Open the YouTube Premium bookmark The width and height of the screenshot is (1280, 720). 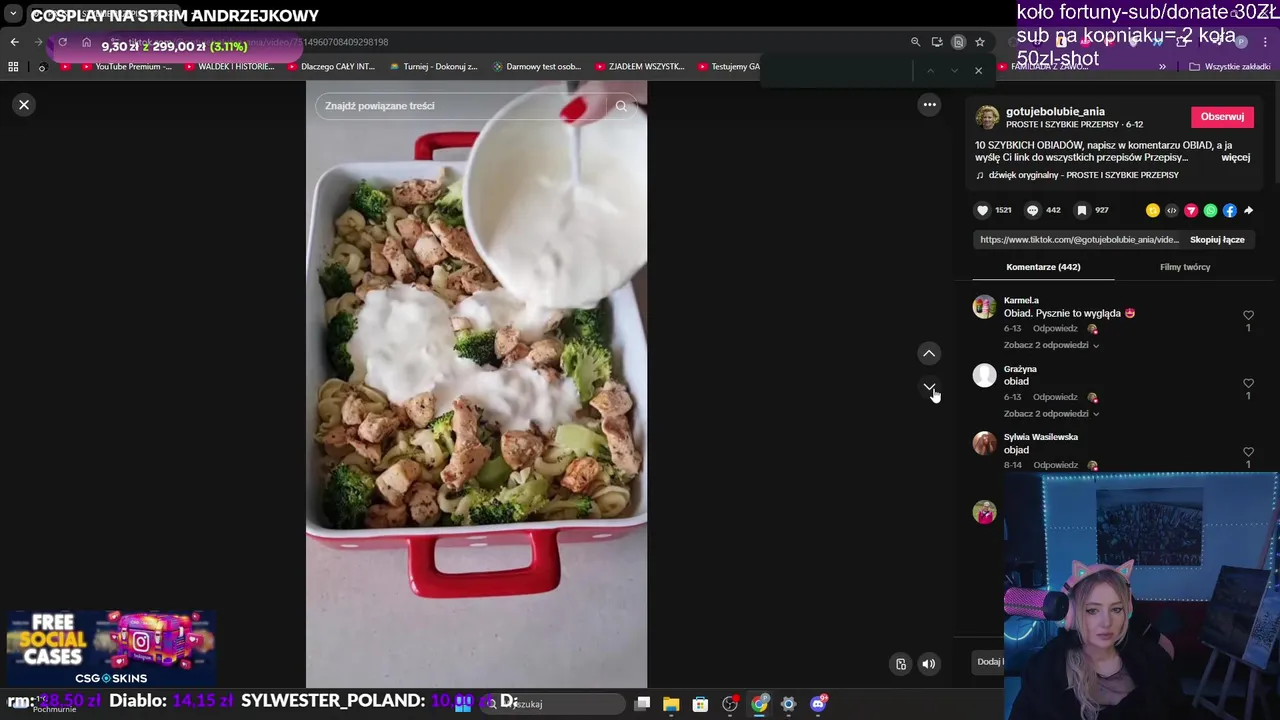[126, 67]
